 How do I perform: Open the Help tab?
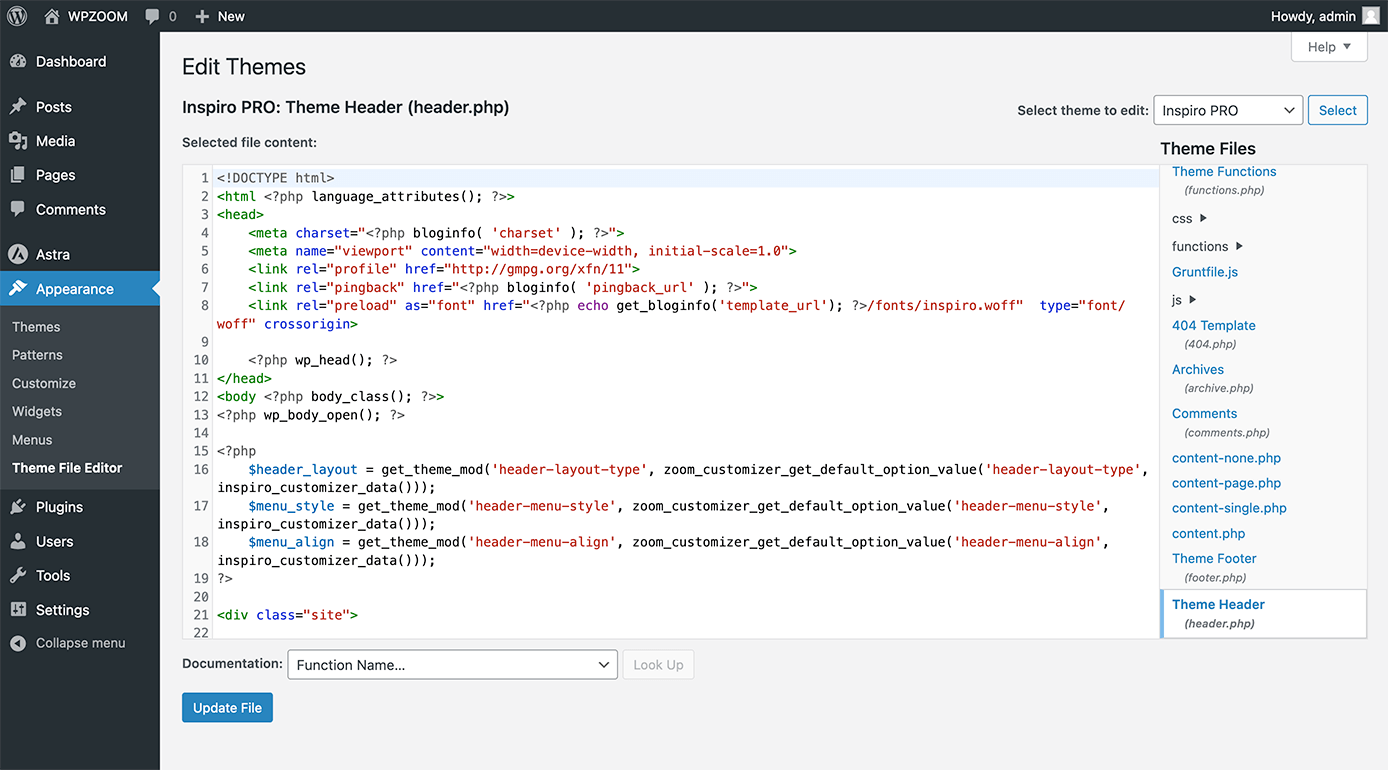pyautogui.click(x=1329, y=47)
